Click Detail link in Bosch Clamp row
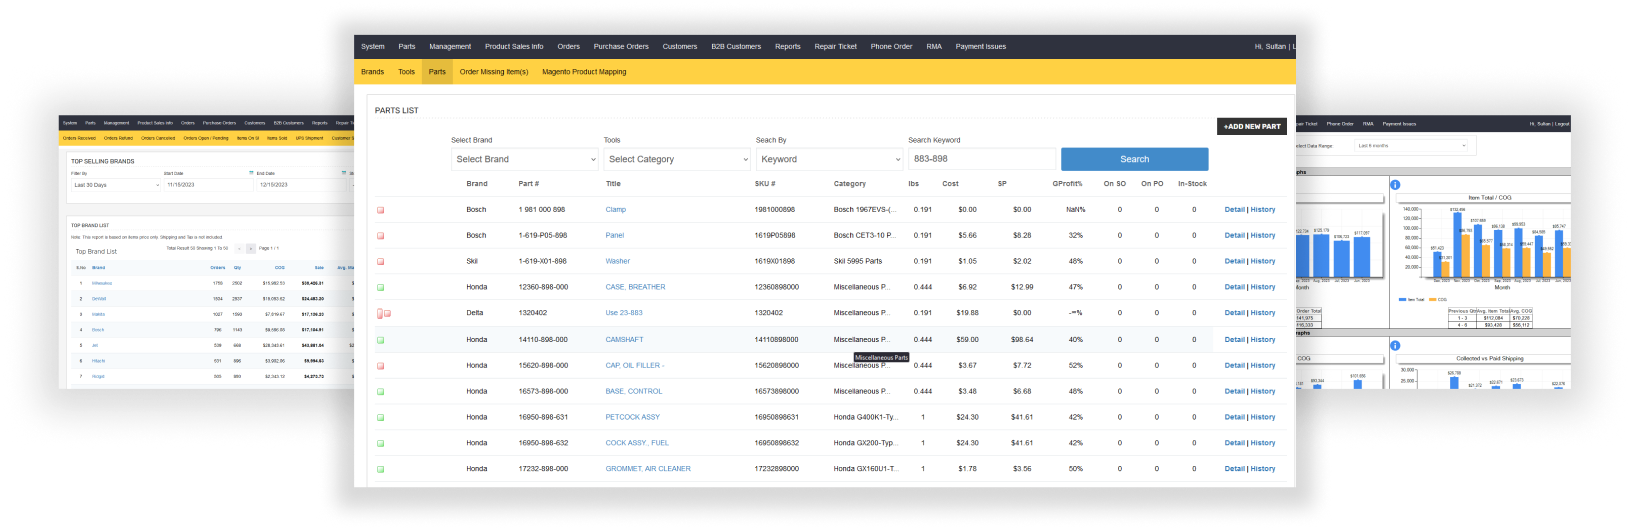The width and height of the screenshot is (1629, 530). 1235,210
